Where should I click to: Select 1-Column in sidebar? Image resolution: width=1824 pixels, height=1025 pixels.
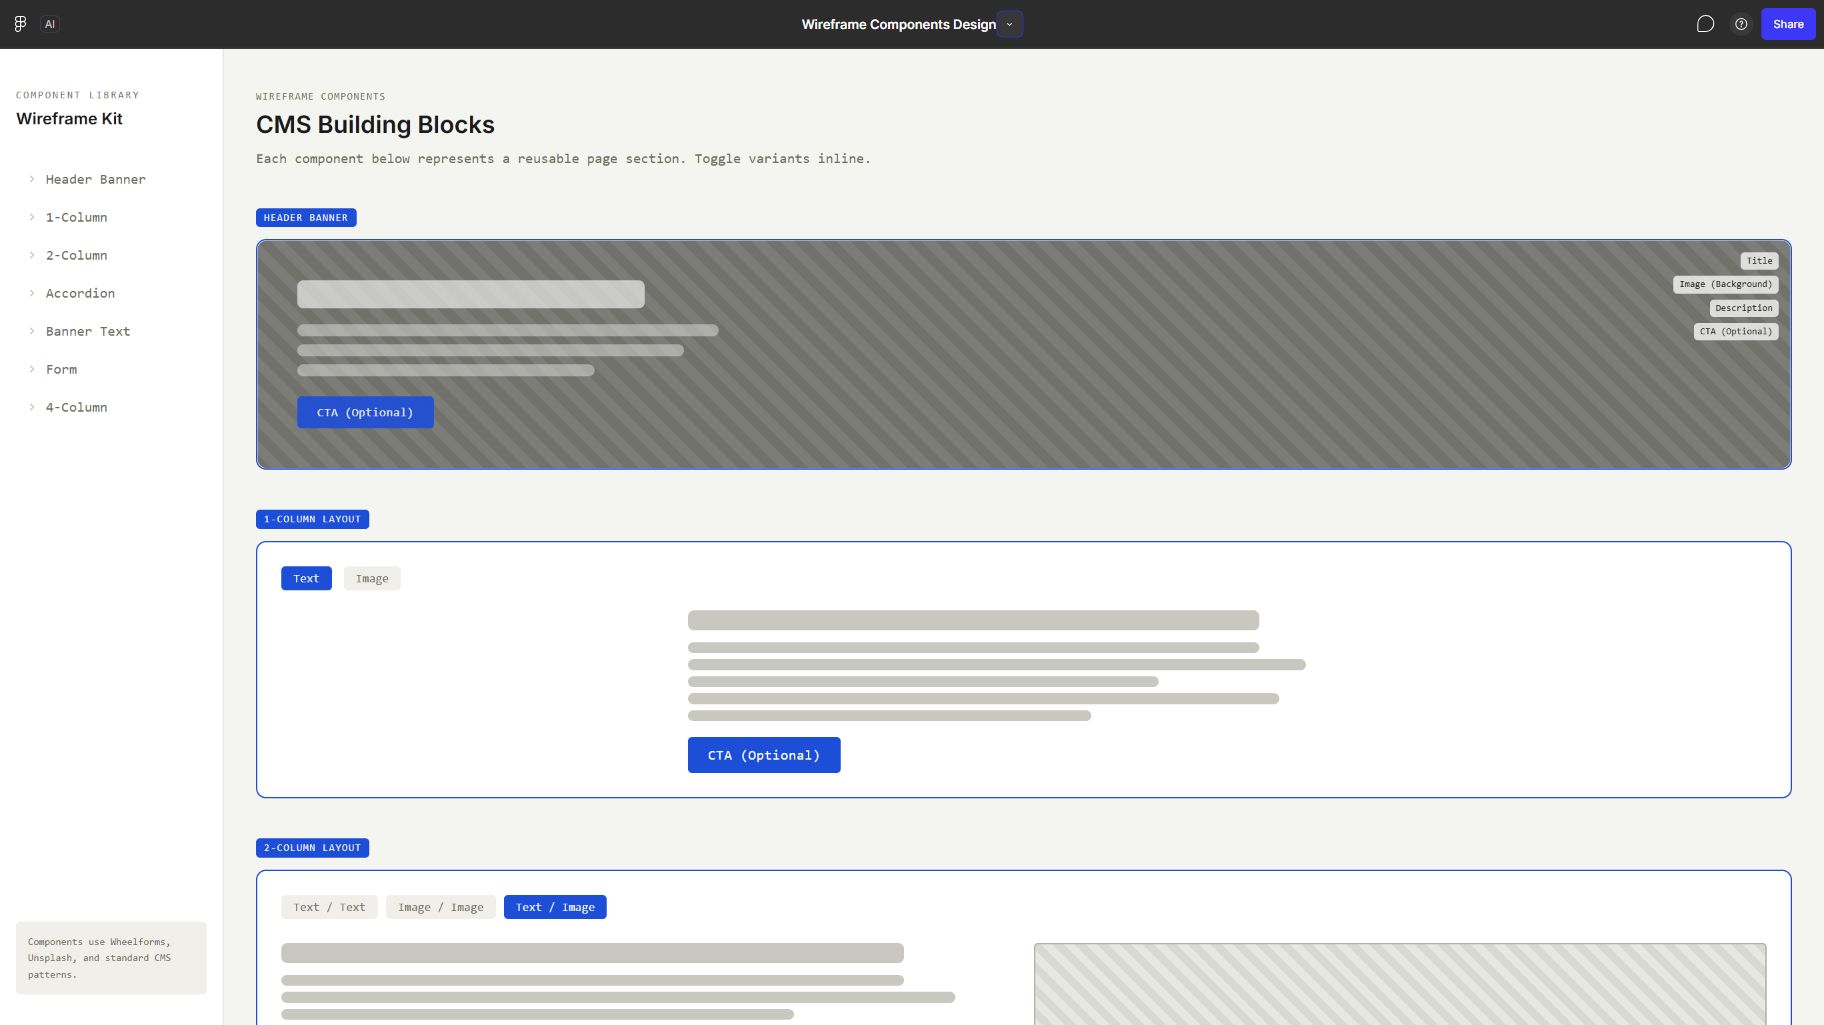tap(76, 217)
